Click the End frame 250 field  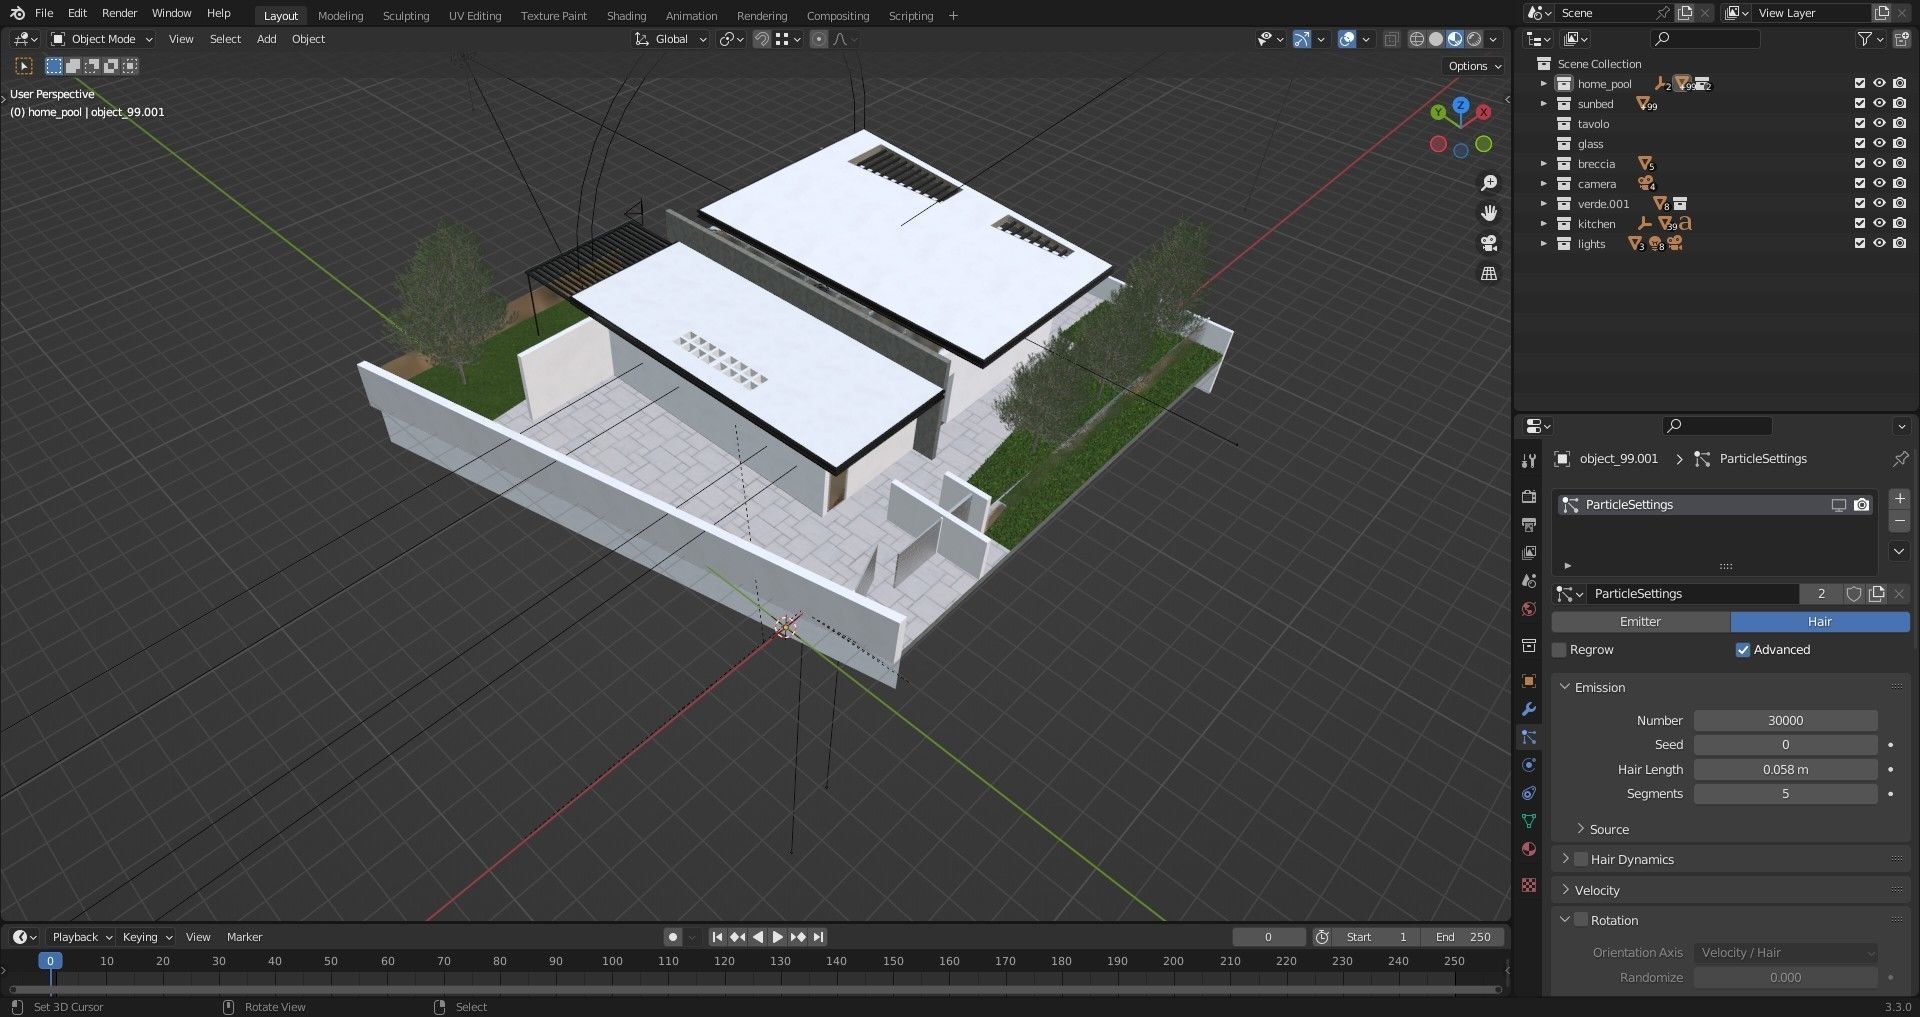click(x=1463, y=937)
